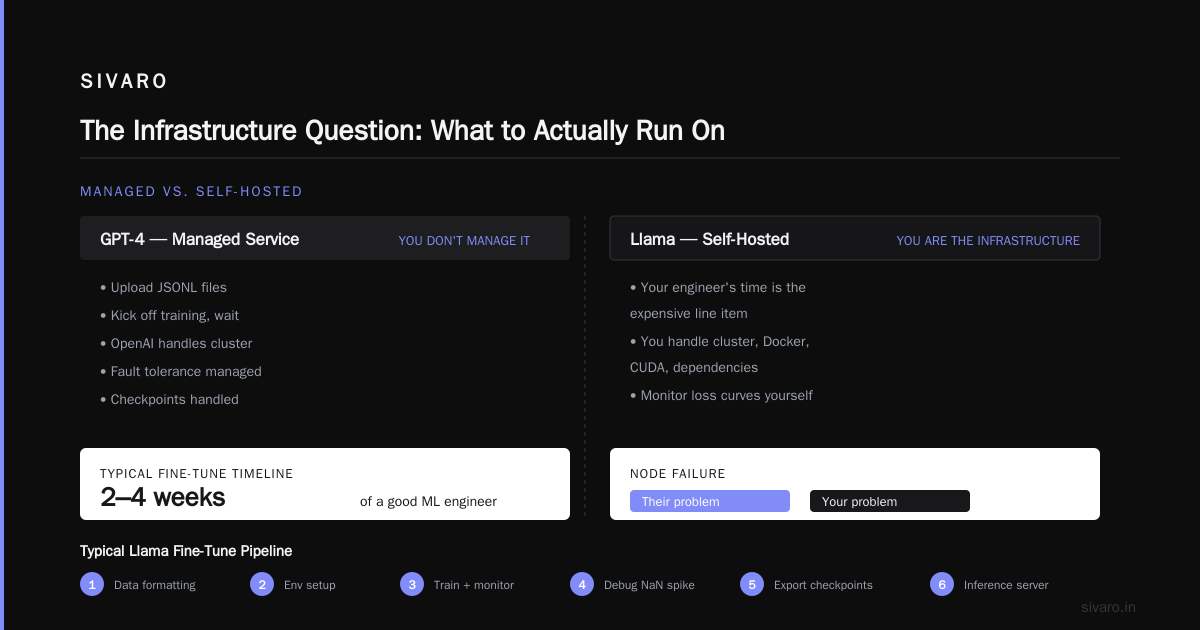Viewport: 1200px width, 630px height.
Task: Click the 'Debug NaN spike' step label
Action: pos(649,585)
